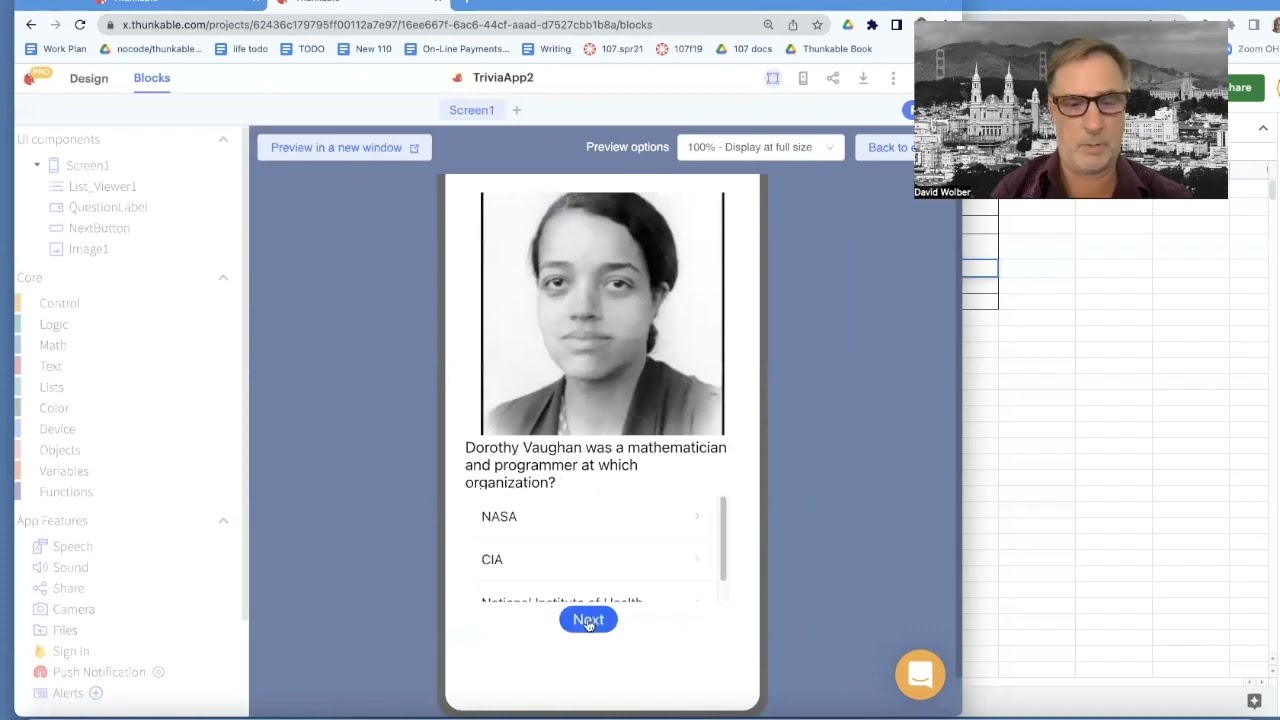Click the Next button in app preview

(x=588, y=620)
